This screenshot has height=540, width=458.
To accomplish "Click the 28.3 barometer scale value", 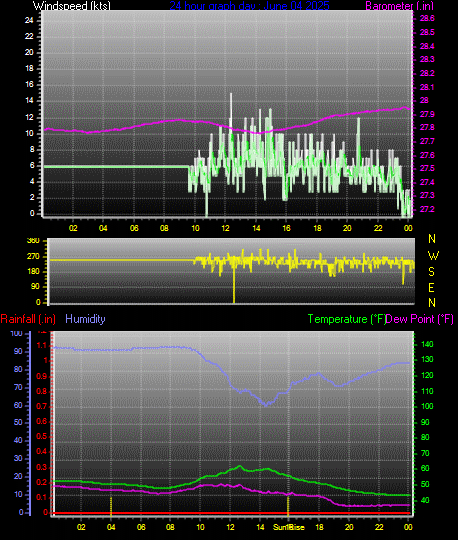I will pyautogui.click(x=427, y=60).
